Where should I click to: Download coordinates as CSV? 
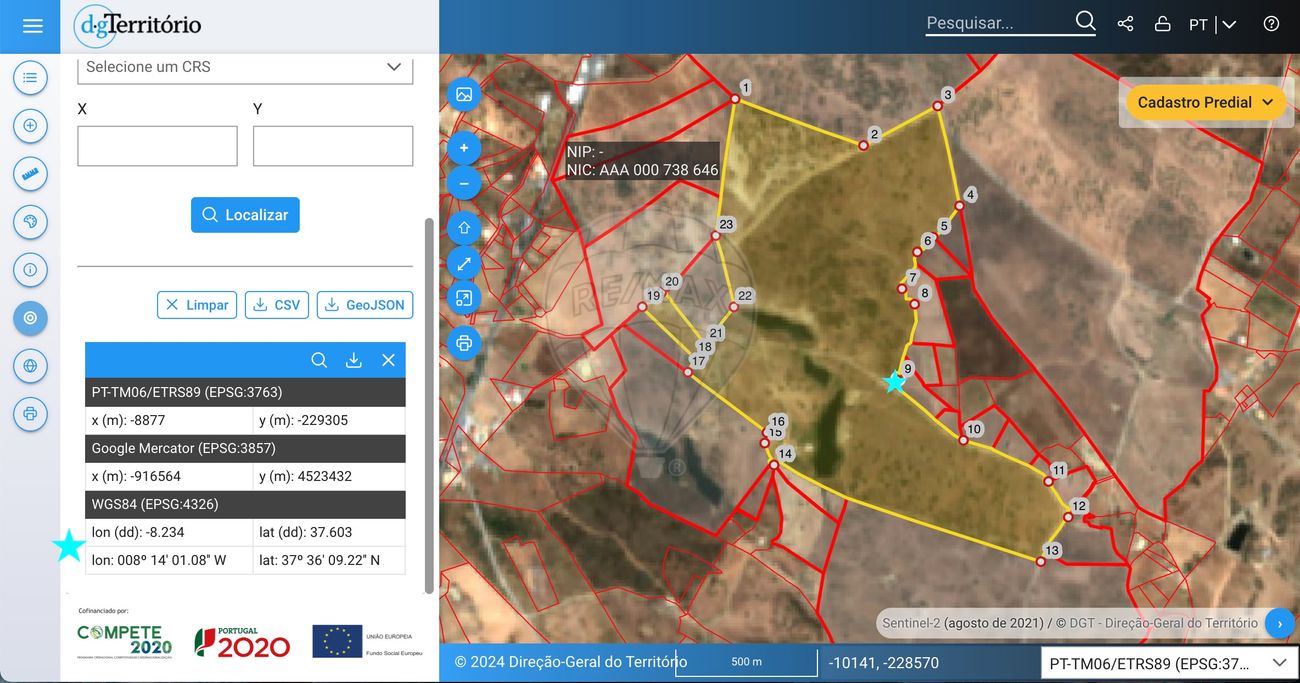[277, 305]
